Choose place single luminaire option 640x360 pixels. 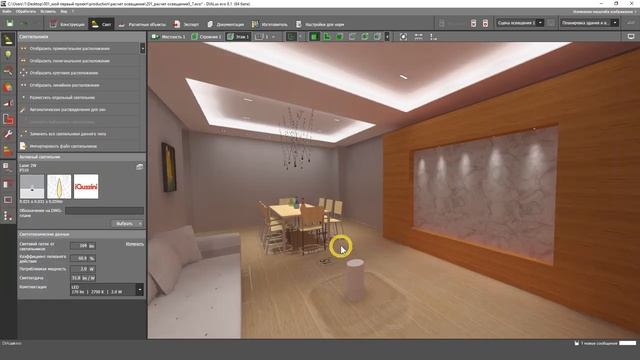click(x=79, y=98)
